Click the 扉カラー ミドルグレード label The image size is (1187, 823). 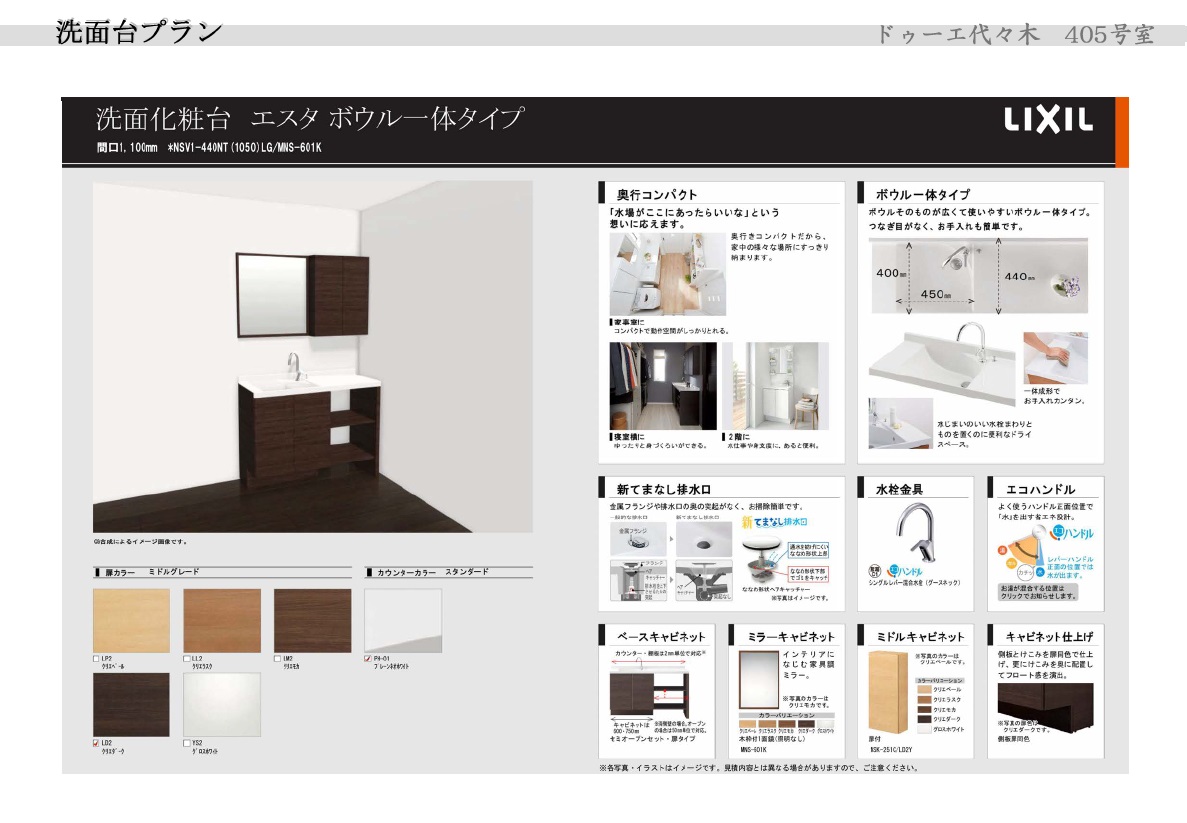pyautogui.click(x=151, y=572)
